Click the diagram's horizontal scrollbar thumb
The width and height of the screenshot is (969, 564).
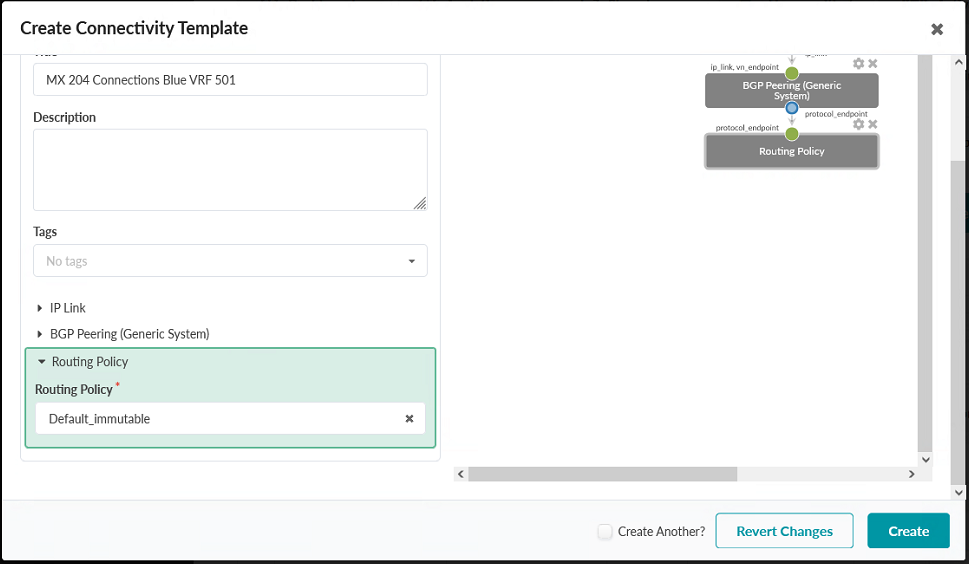(602, 474)
